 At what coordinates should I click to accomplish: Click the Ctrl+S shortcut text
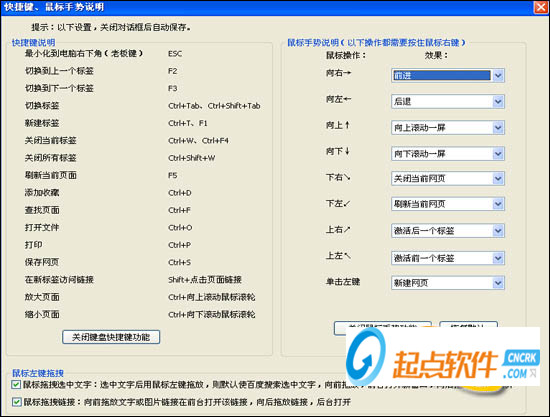point(179,262)
